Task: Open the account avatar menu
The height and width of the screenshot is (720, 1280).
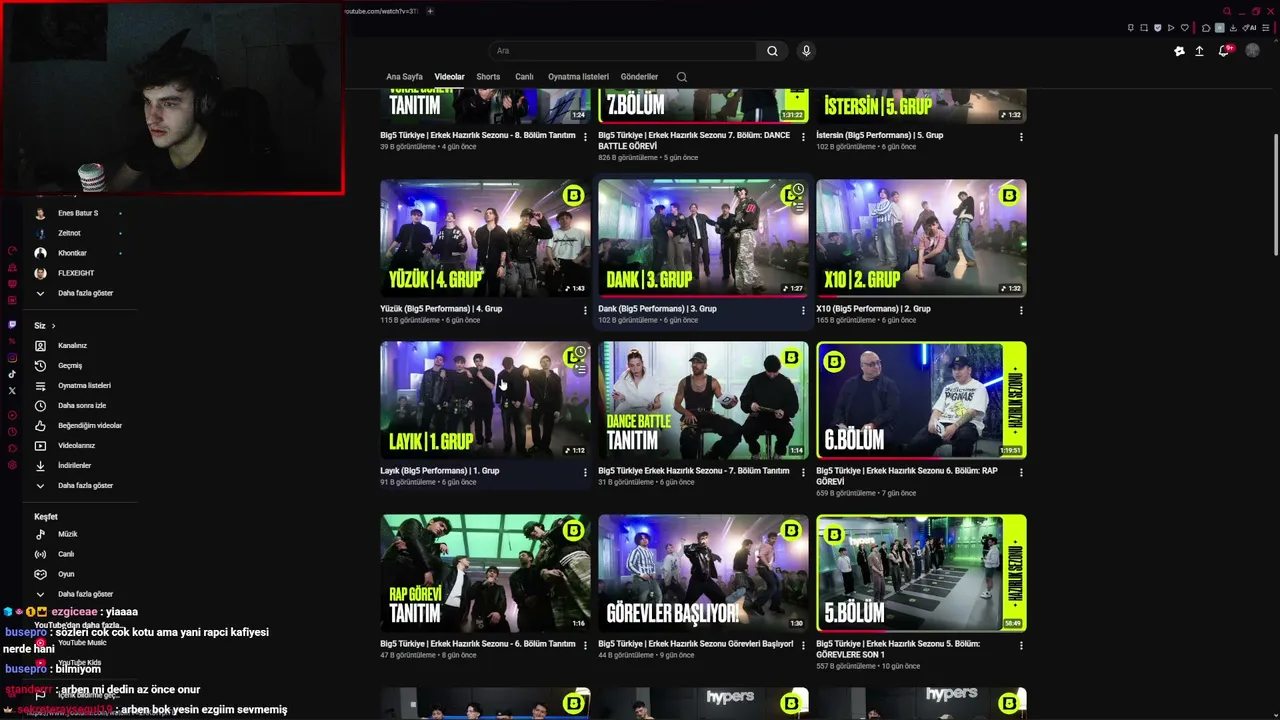Action: click(x=1252, y=51)
